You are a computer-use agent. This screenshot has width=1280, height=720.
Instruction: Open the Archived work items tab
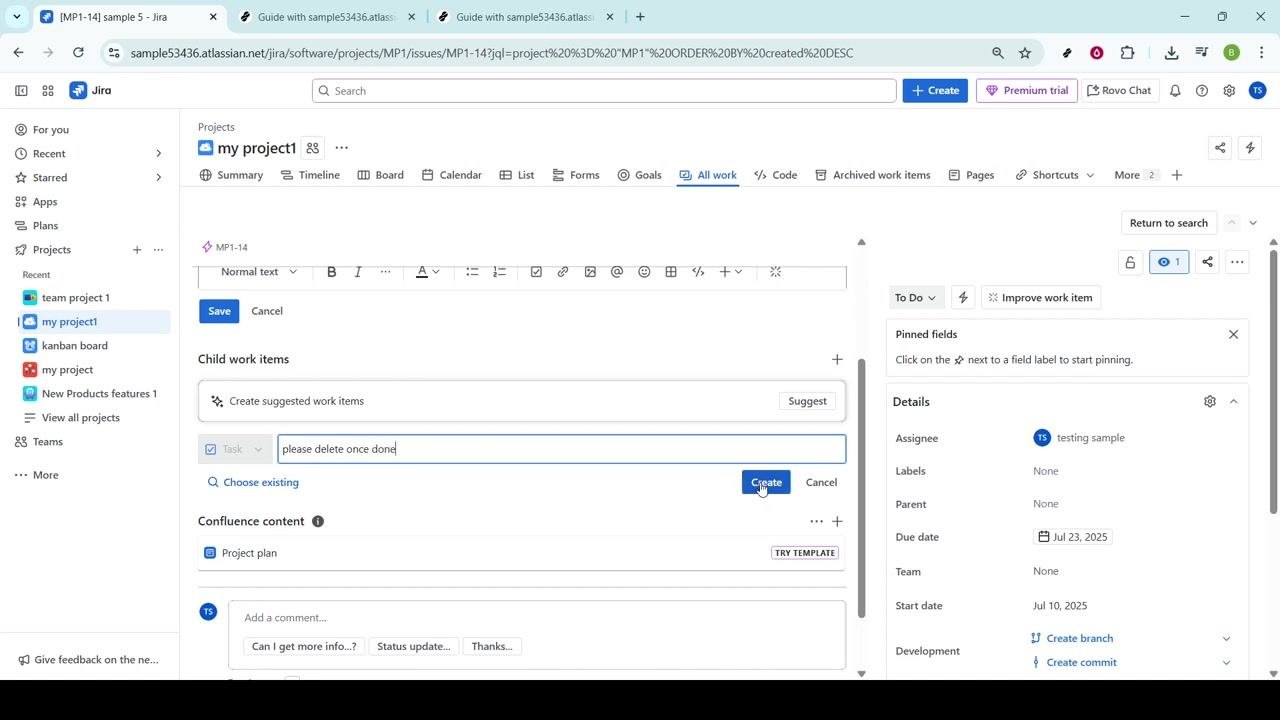872,175
